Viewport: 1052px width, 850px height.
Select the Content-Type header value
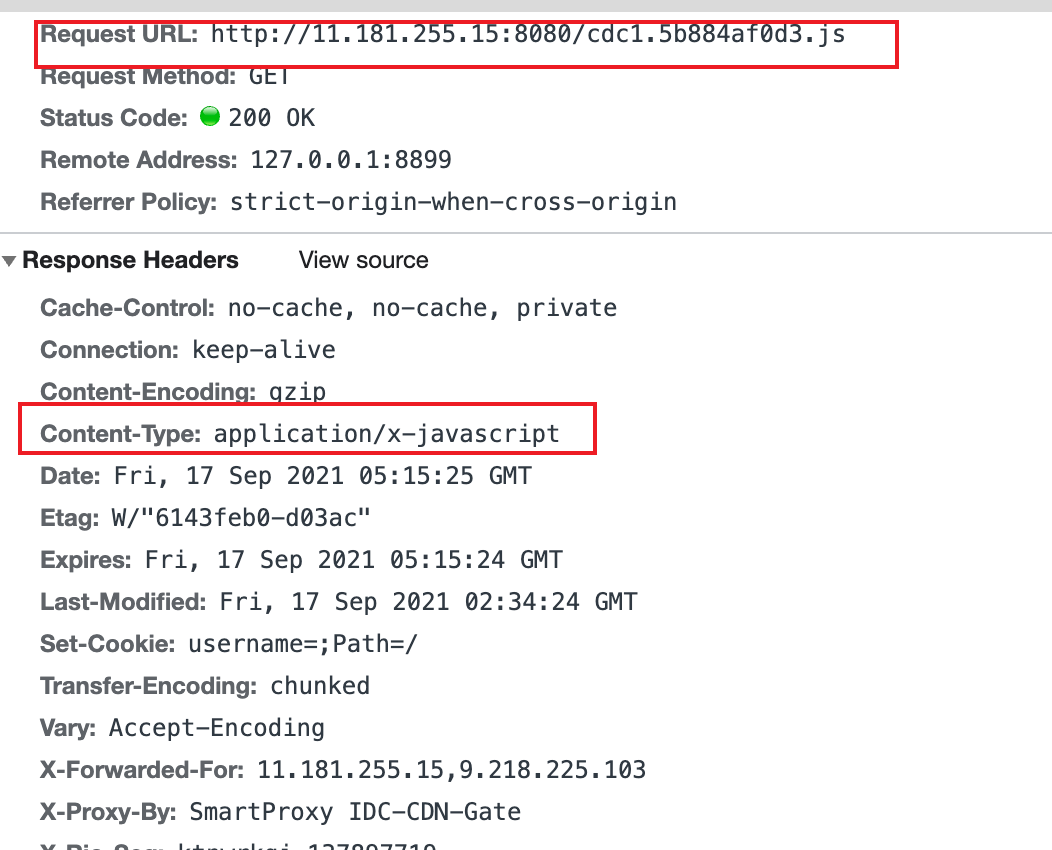386,434
